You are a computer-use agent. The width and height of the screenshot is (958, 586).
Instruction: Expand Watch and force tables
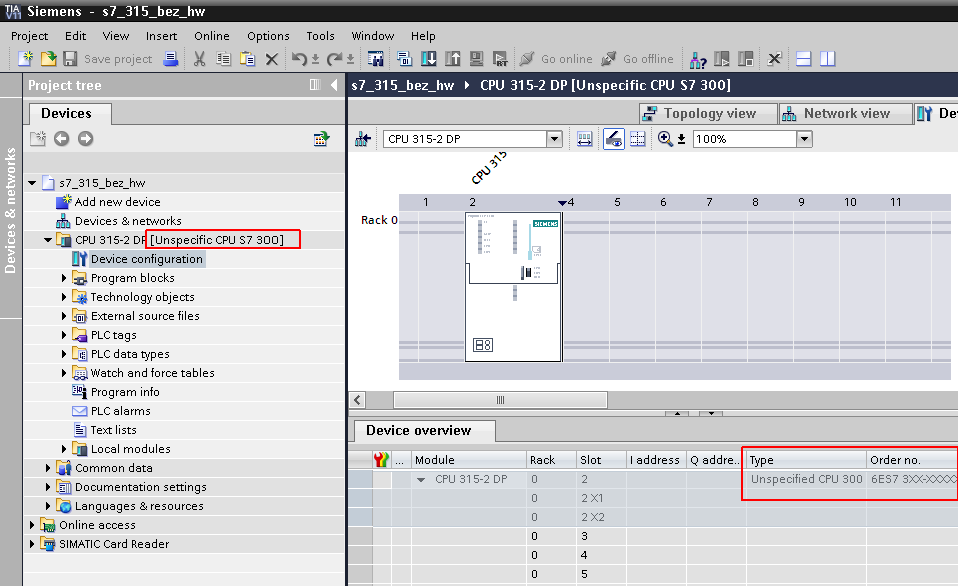(x=64, y=373)
